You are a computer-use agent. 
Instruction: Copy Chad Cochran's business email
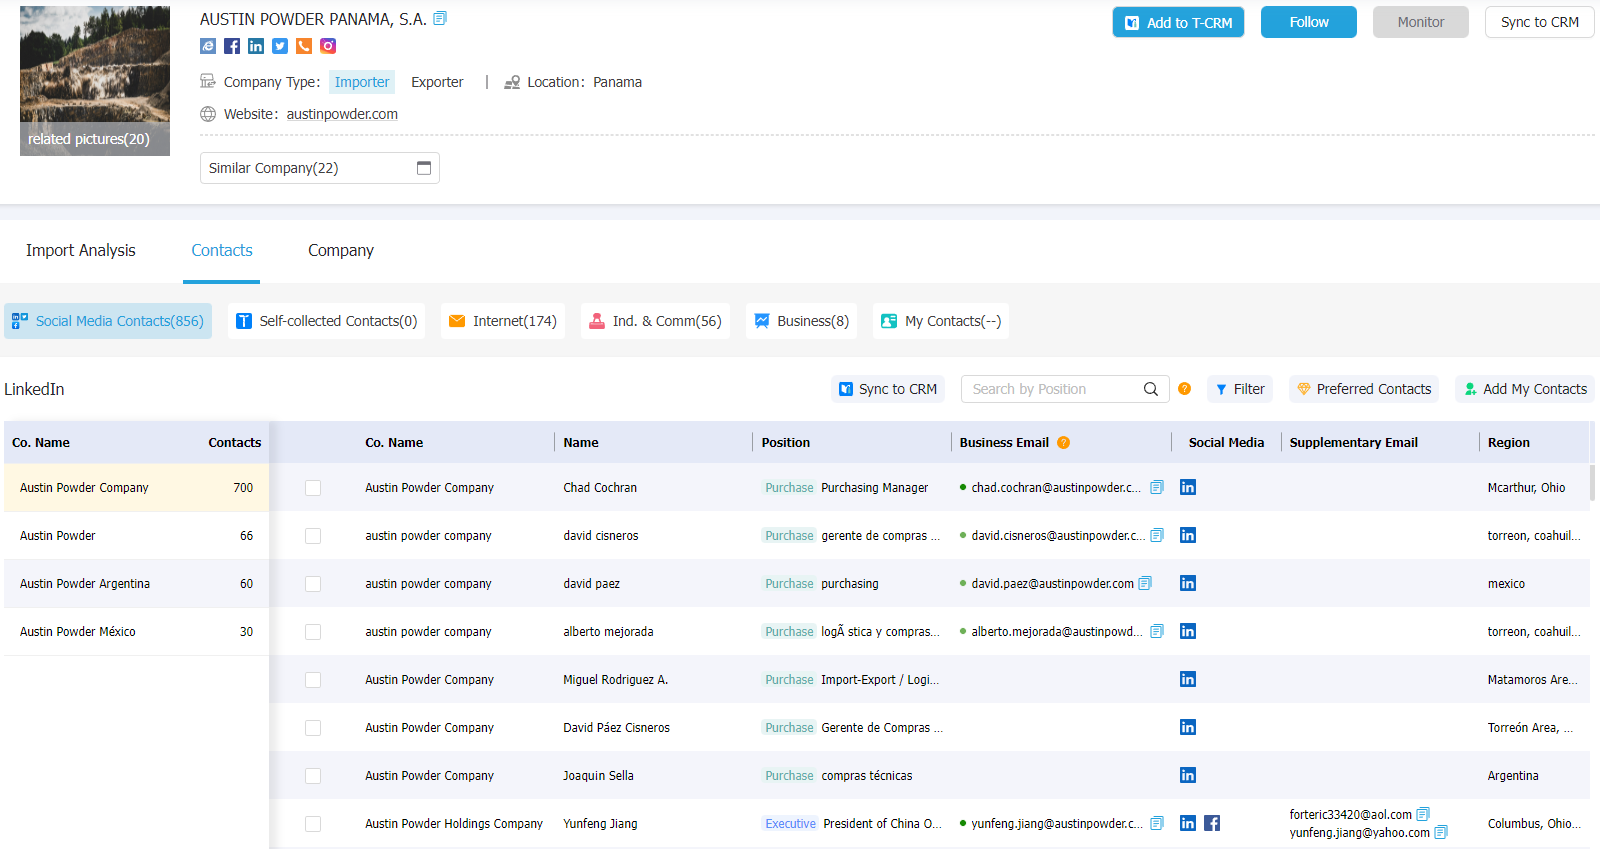pyautogui.click(x=1157, y=487)
